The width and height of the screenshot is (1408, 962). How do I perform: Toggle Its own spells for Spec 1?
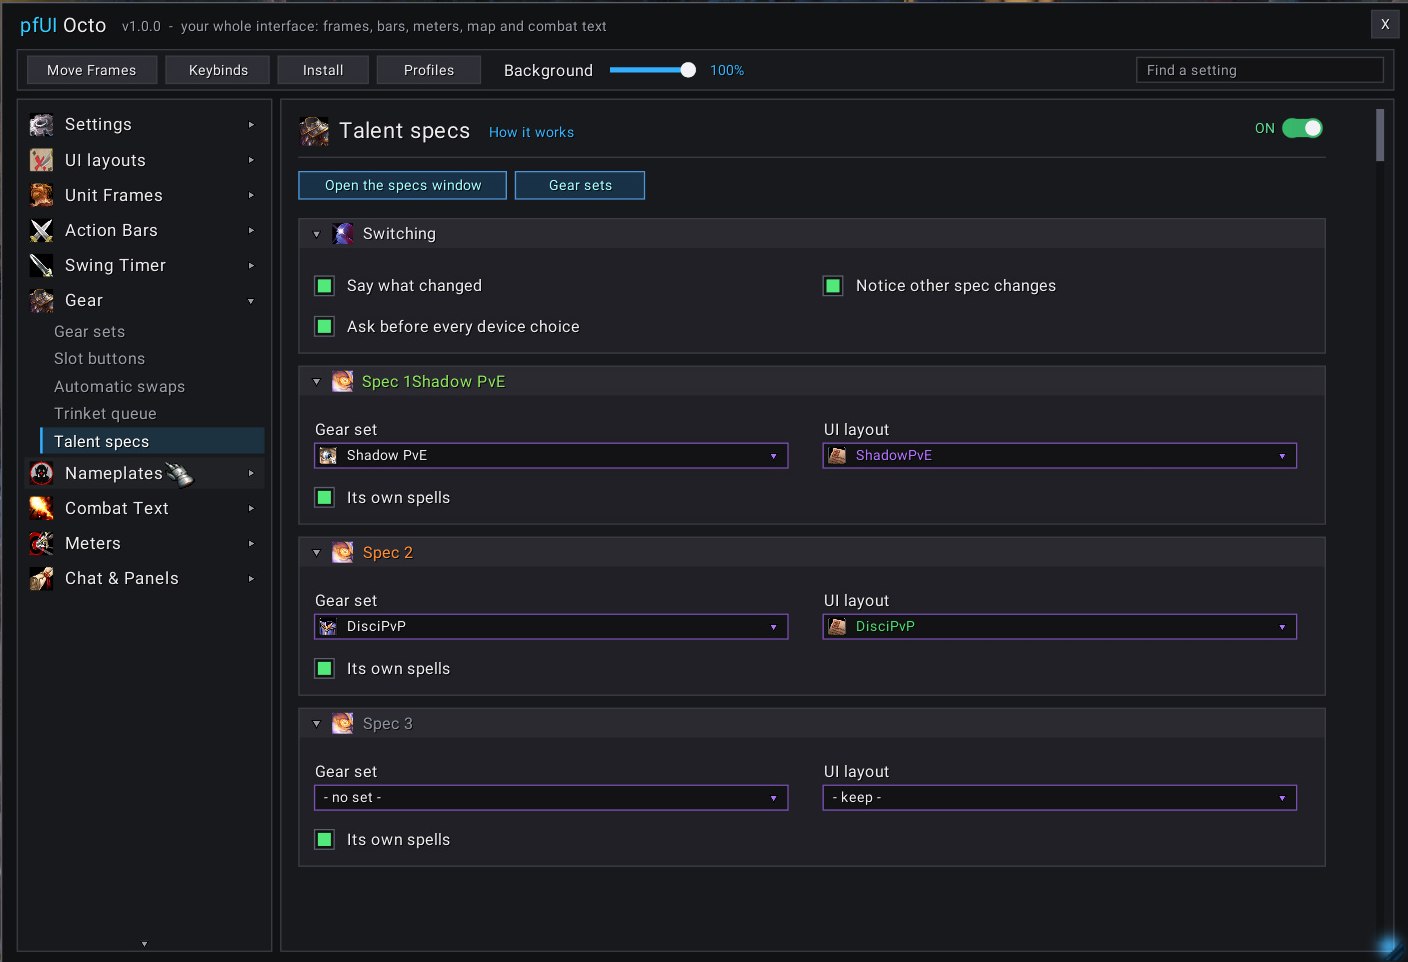324,498
